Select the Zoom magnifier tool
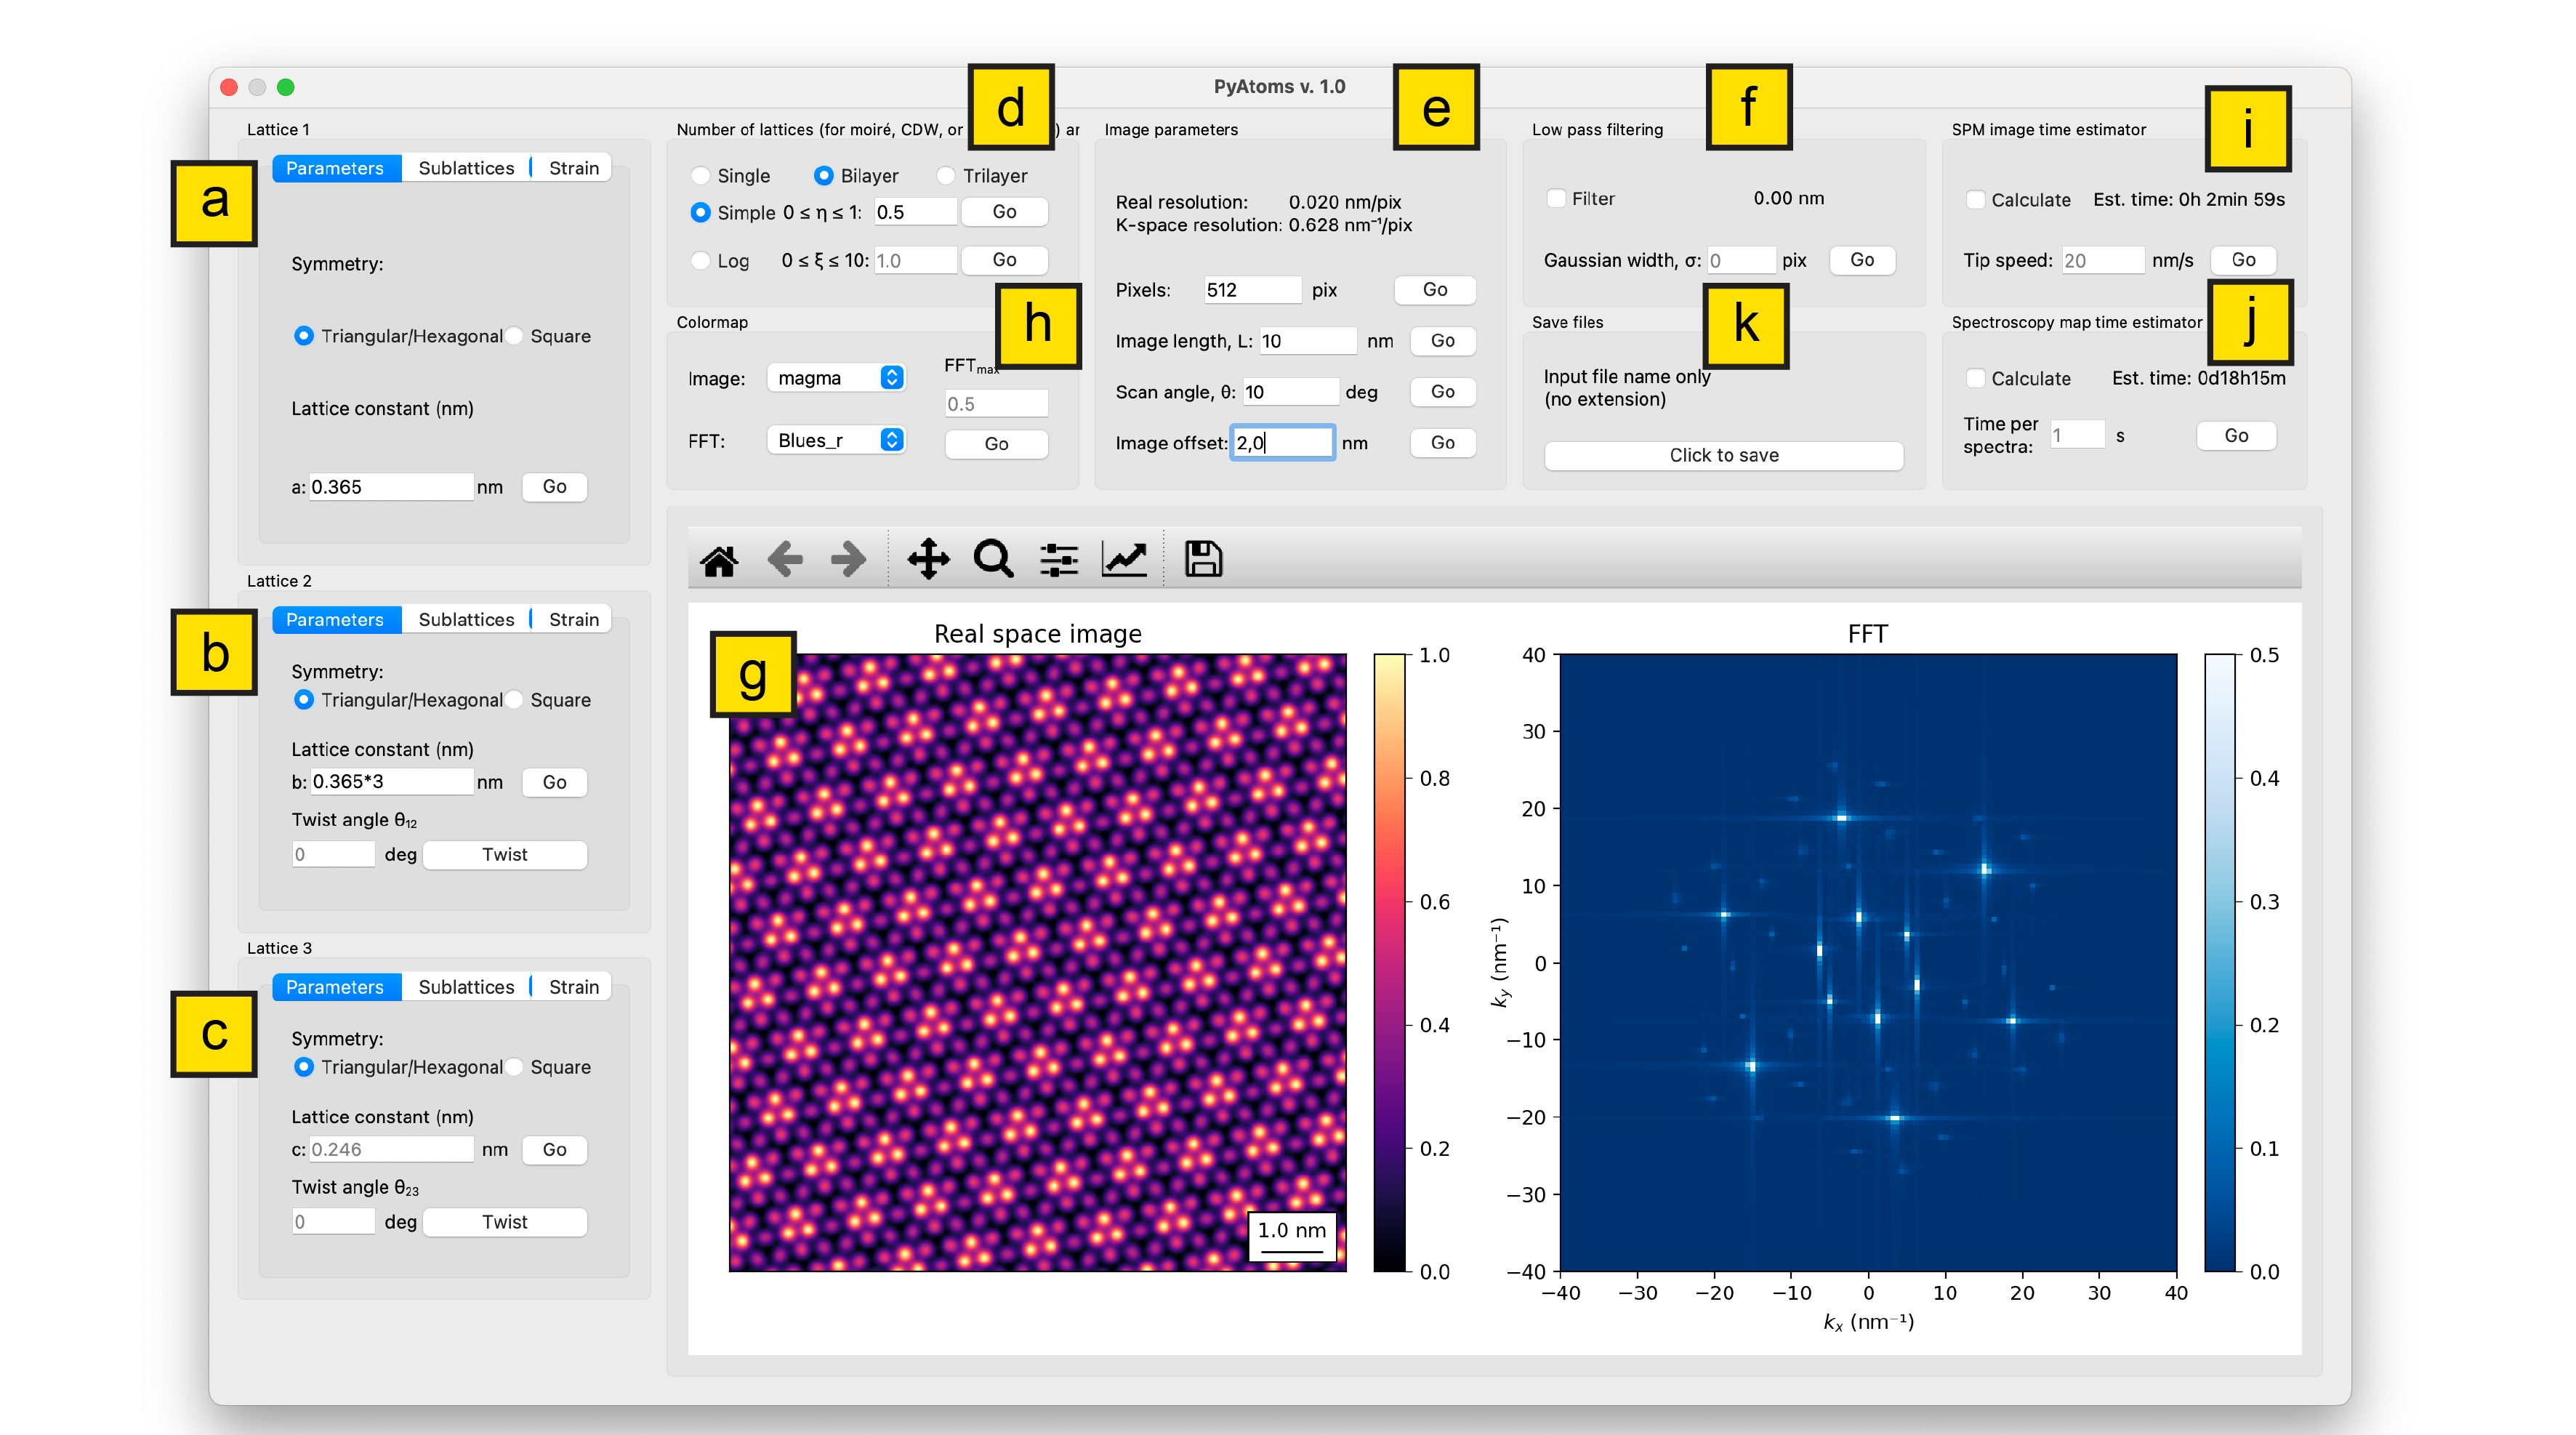 (x=993, y=559)
